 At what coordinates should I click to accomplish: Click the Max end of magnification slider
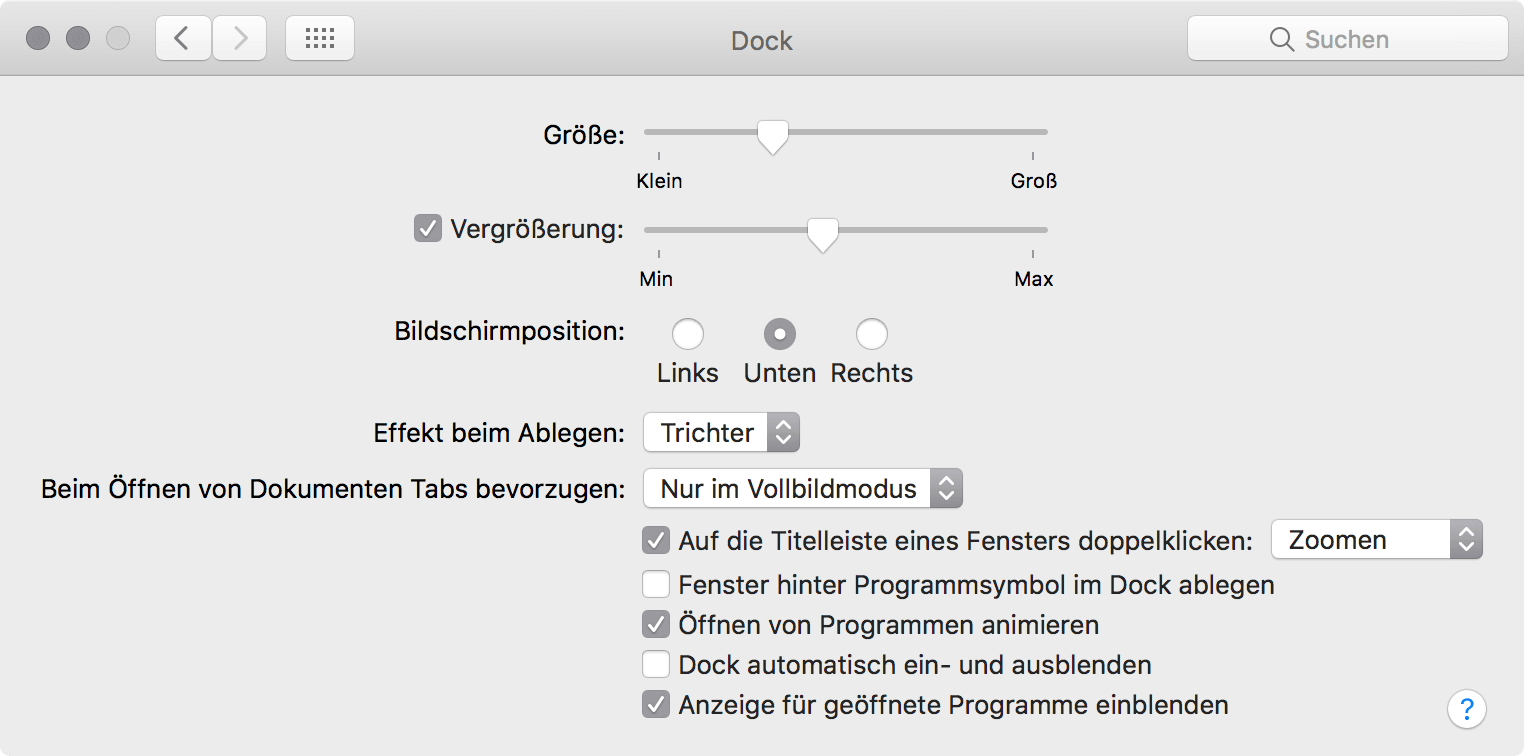tap(1034, 279)
